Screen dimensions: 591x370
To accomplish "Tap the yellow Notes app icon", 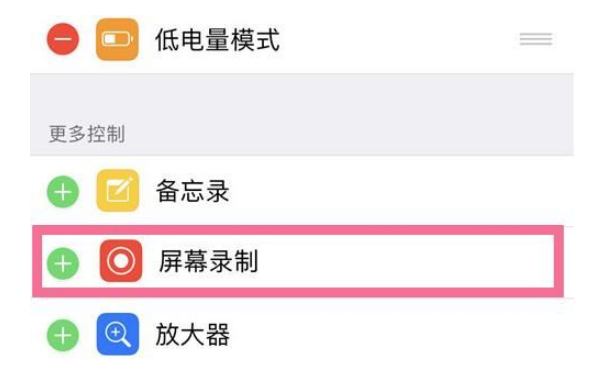I will click(x=118, y=190).
